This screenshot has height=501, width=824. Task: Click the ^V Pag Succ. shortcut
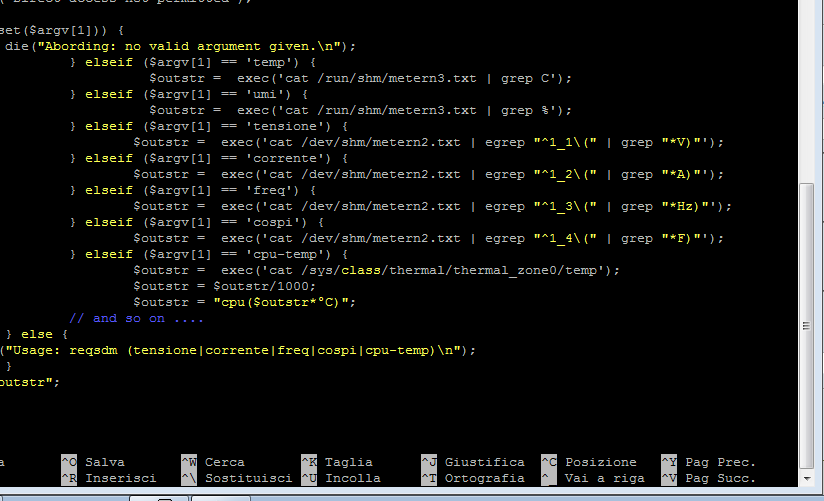click(708, 478)
